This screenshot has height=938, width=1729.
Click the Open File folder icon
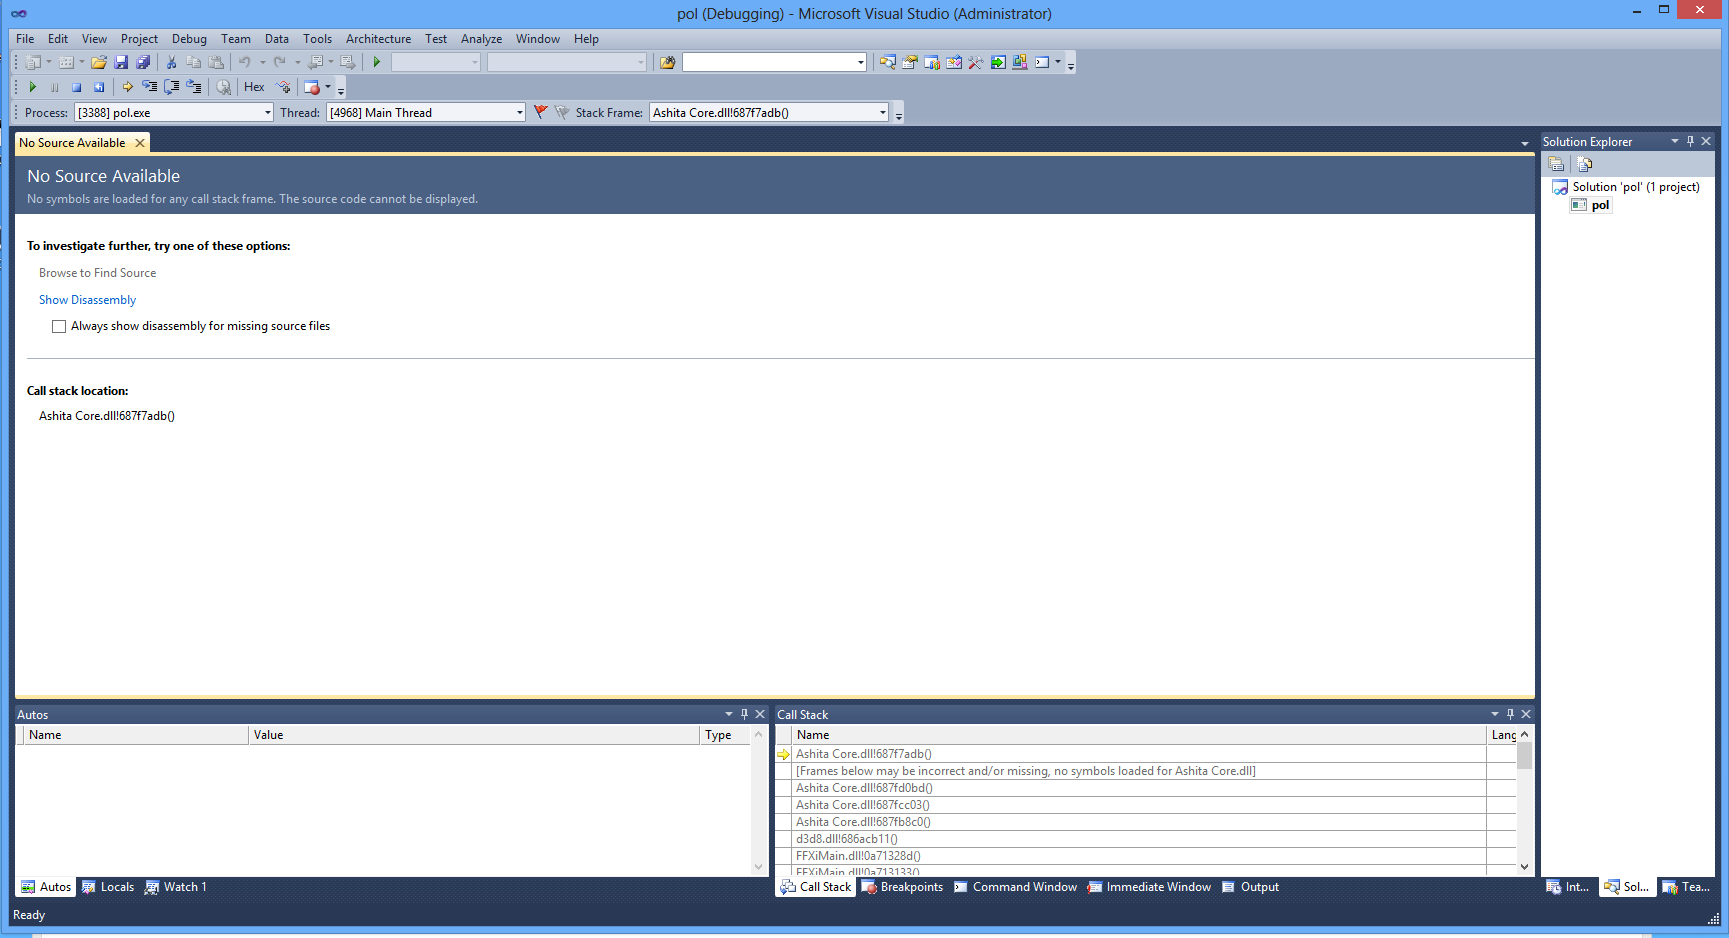[x=99, y=62]
